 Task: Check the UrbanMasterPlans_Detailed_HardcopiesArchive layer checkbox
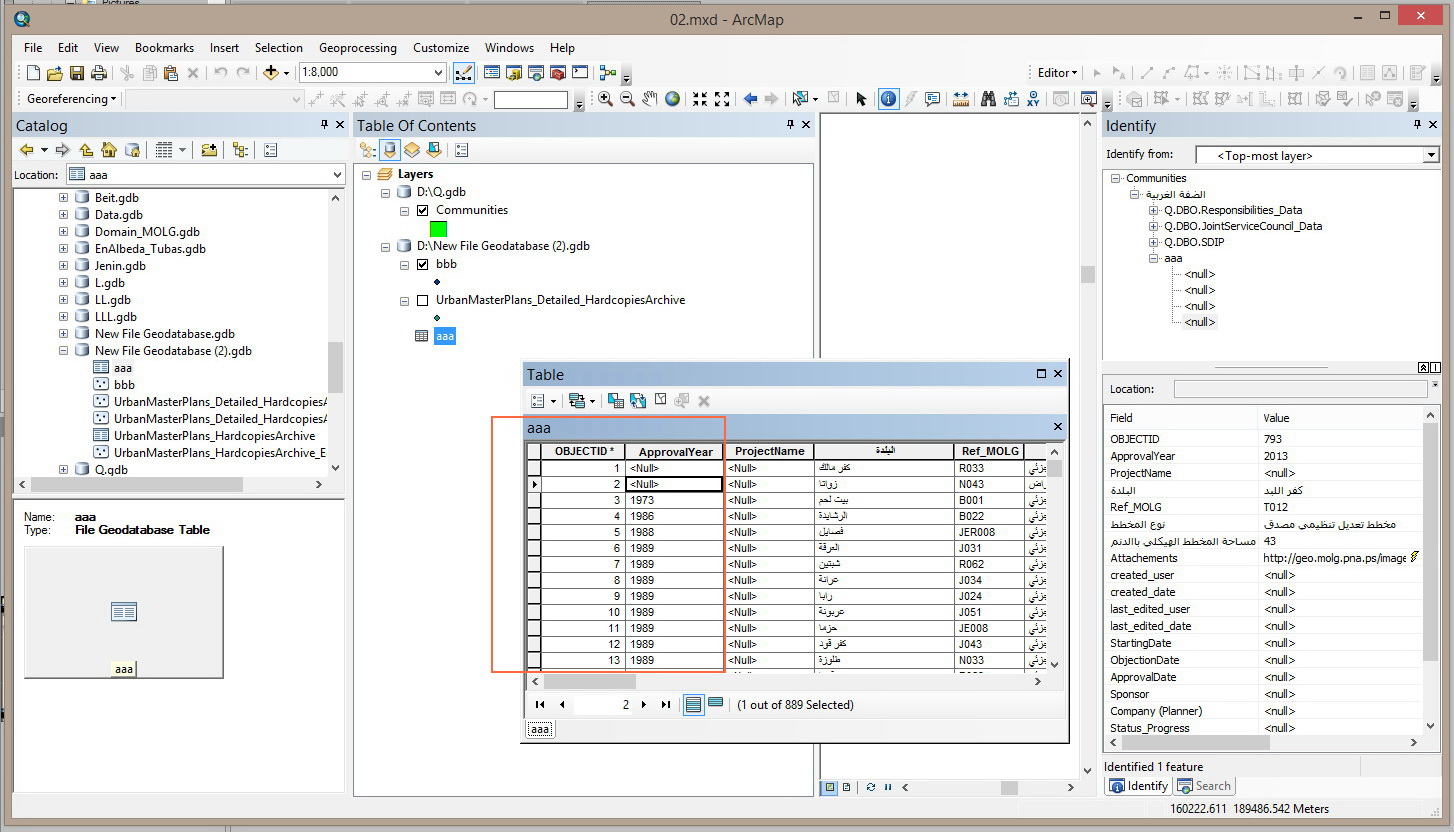click(422, 300)
